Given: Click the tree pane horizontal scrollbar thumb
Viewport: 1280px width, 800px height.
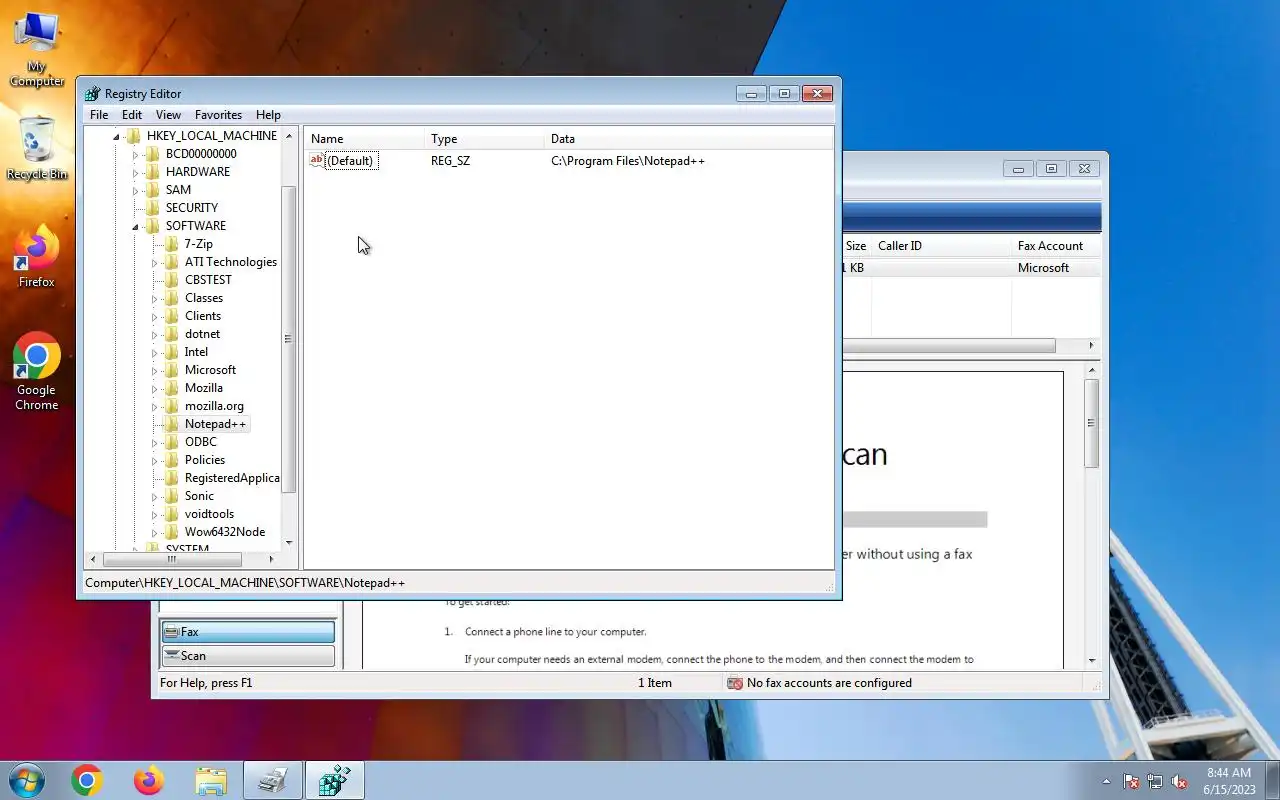Looking at the screenshot, I should pyautogui.click(x=171, y=559).
